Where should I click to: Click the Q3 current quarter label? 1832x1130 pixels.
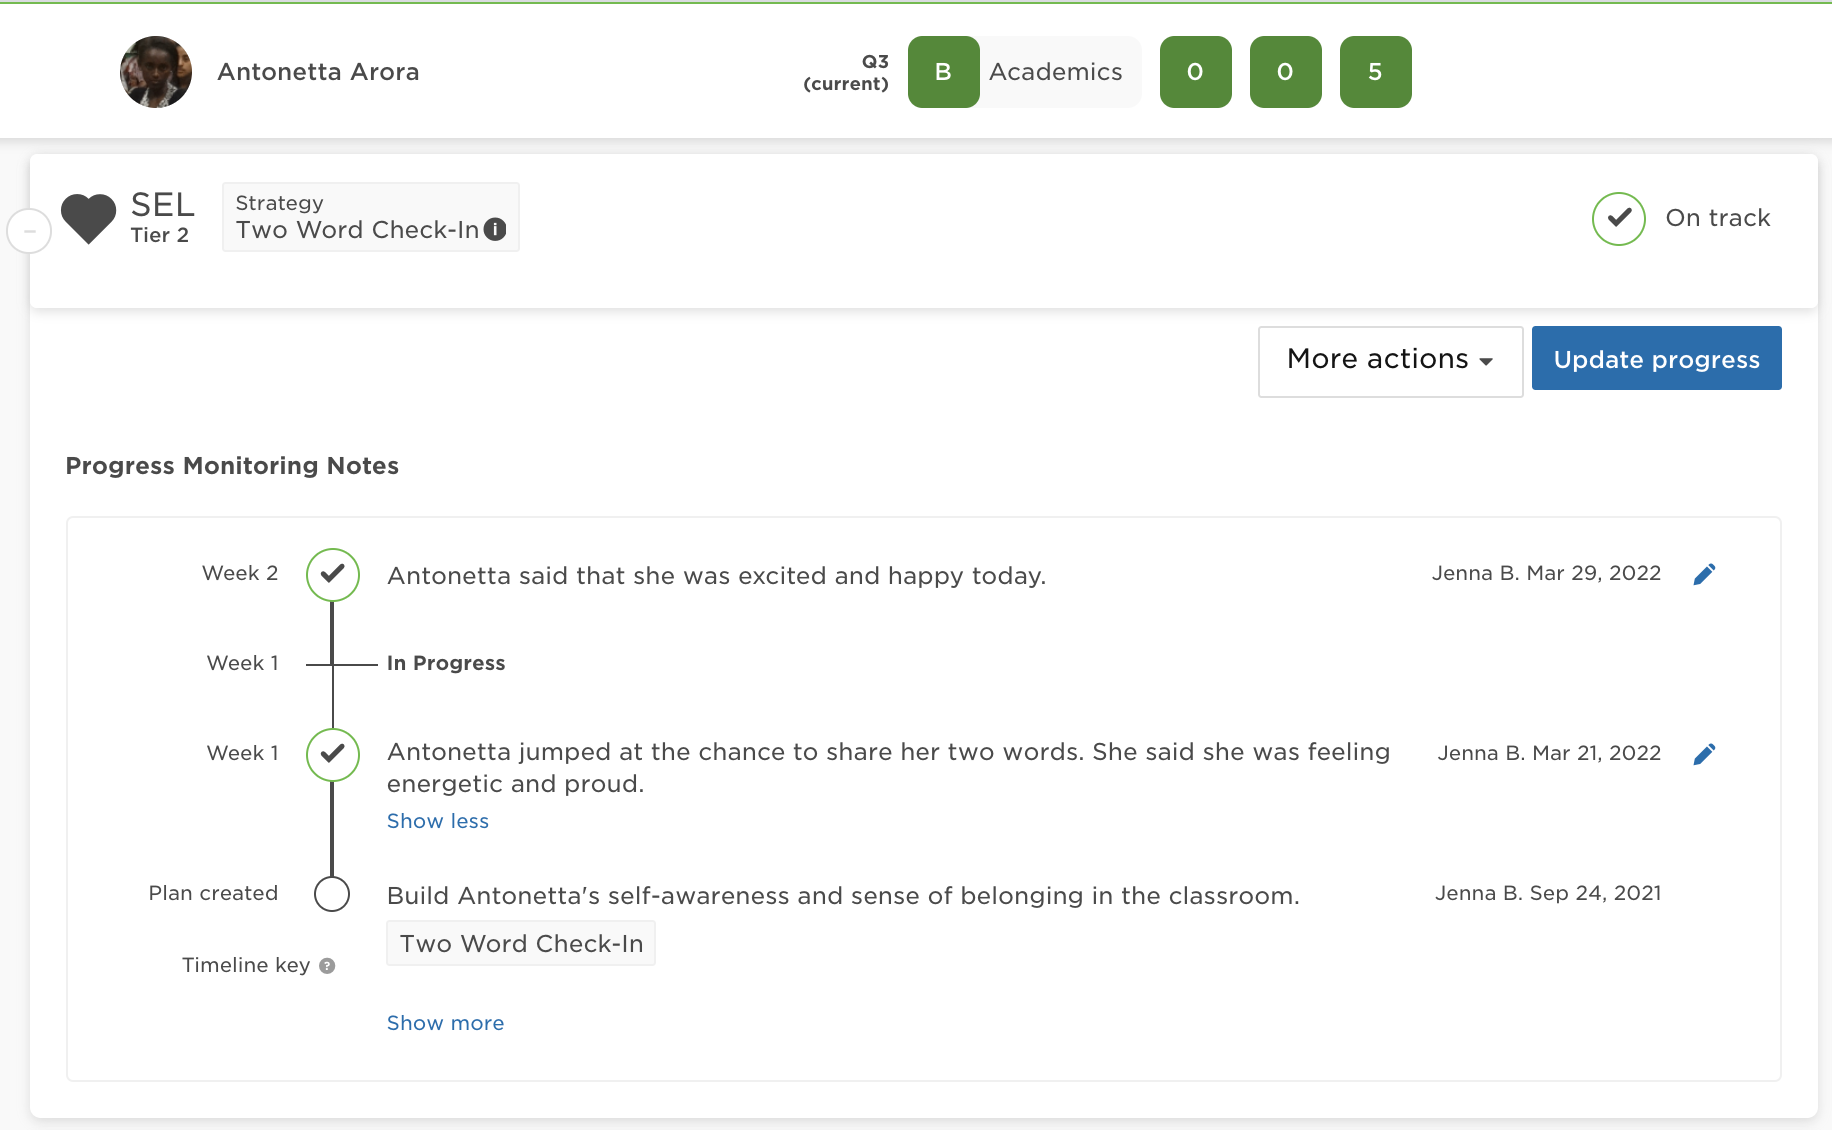coord(846,71)
